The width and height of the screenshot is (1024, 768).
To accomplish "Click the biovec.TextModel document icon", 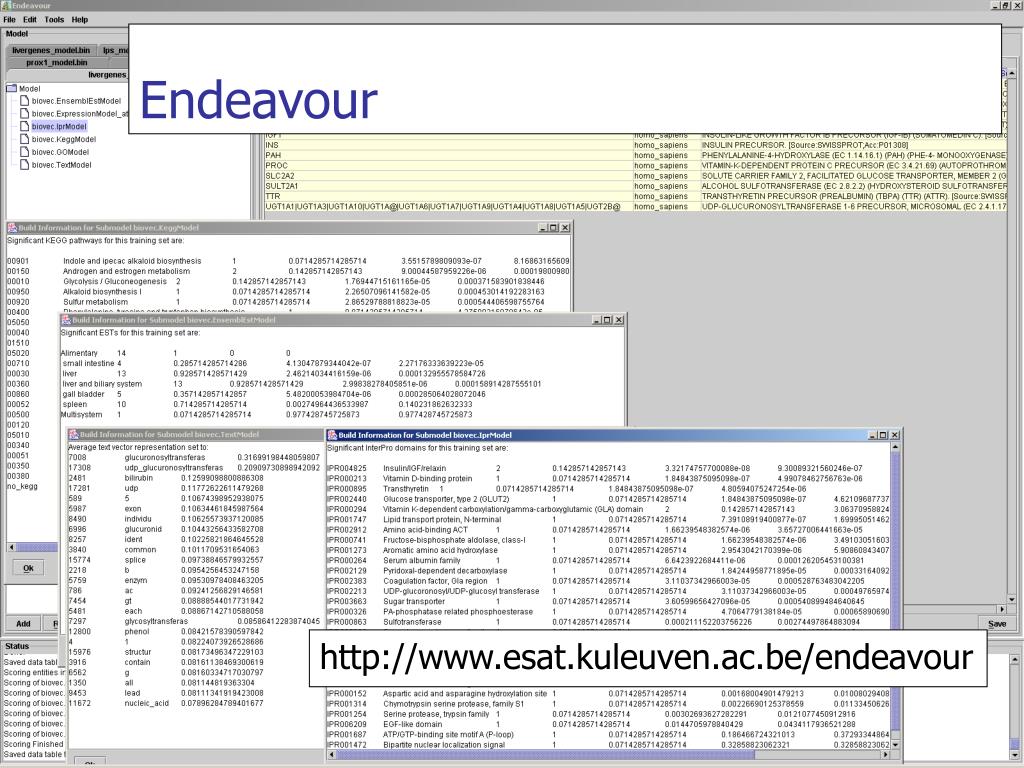I will (25, 165).
